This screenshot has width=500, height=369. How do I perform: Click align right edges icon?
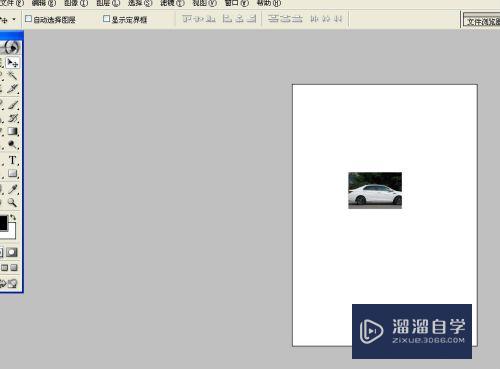252,19
